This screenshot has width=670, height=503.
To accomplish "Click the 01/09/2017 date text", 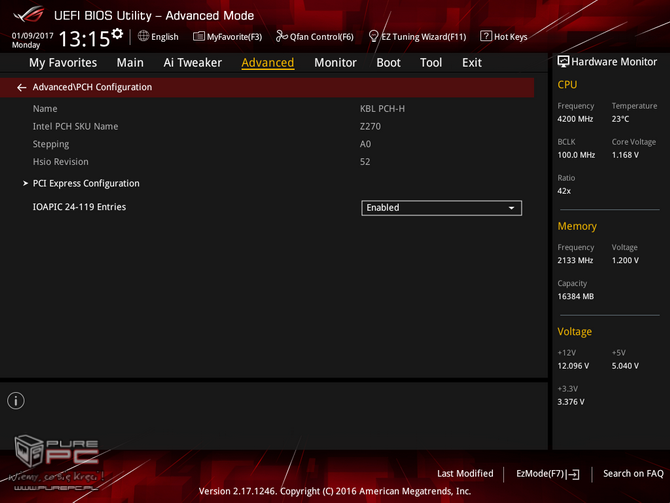I will (32, 36).
